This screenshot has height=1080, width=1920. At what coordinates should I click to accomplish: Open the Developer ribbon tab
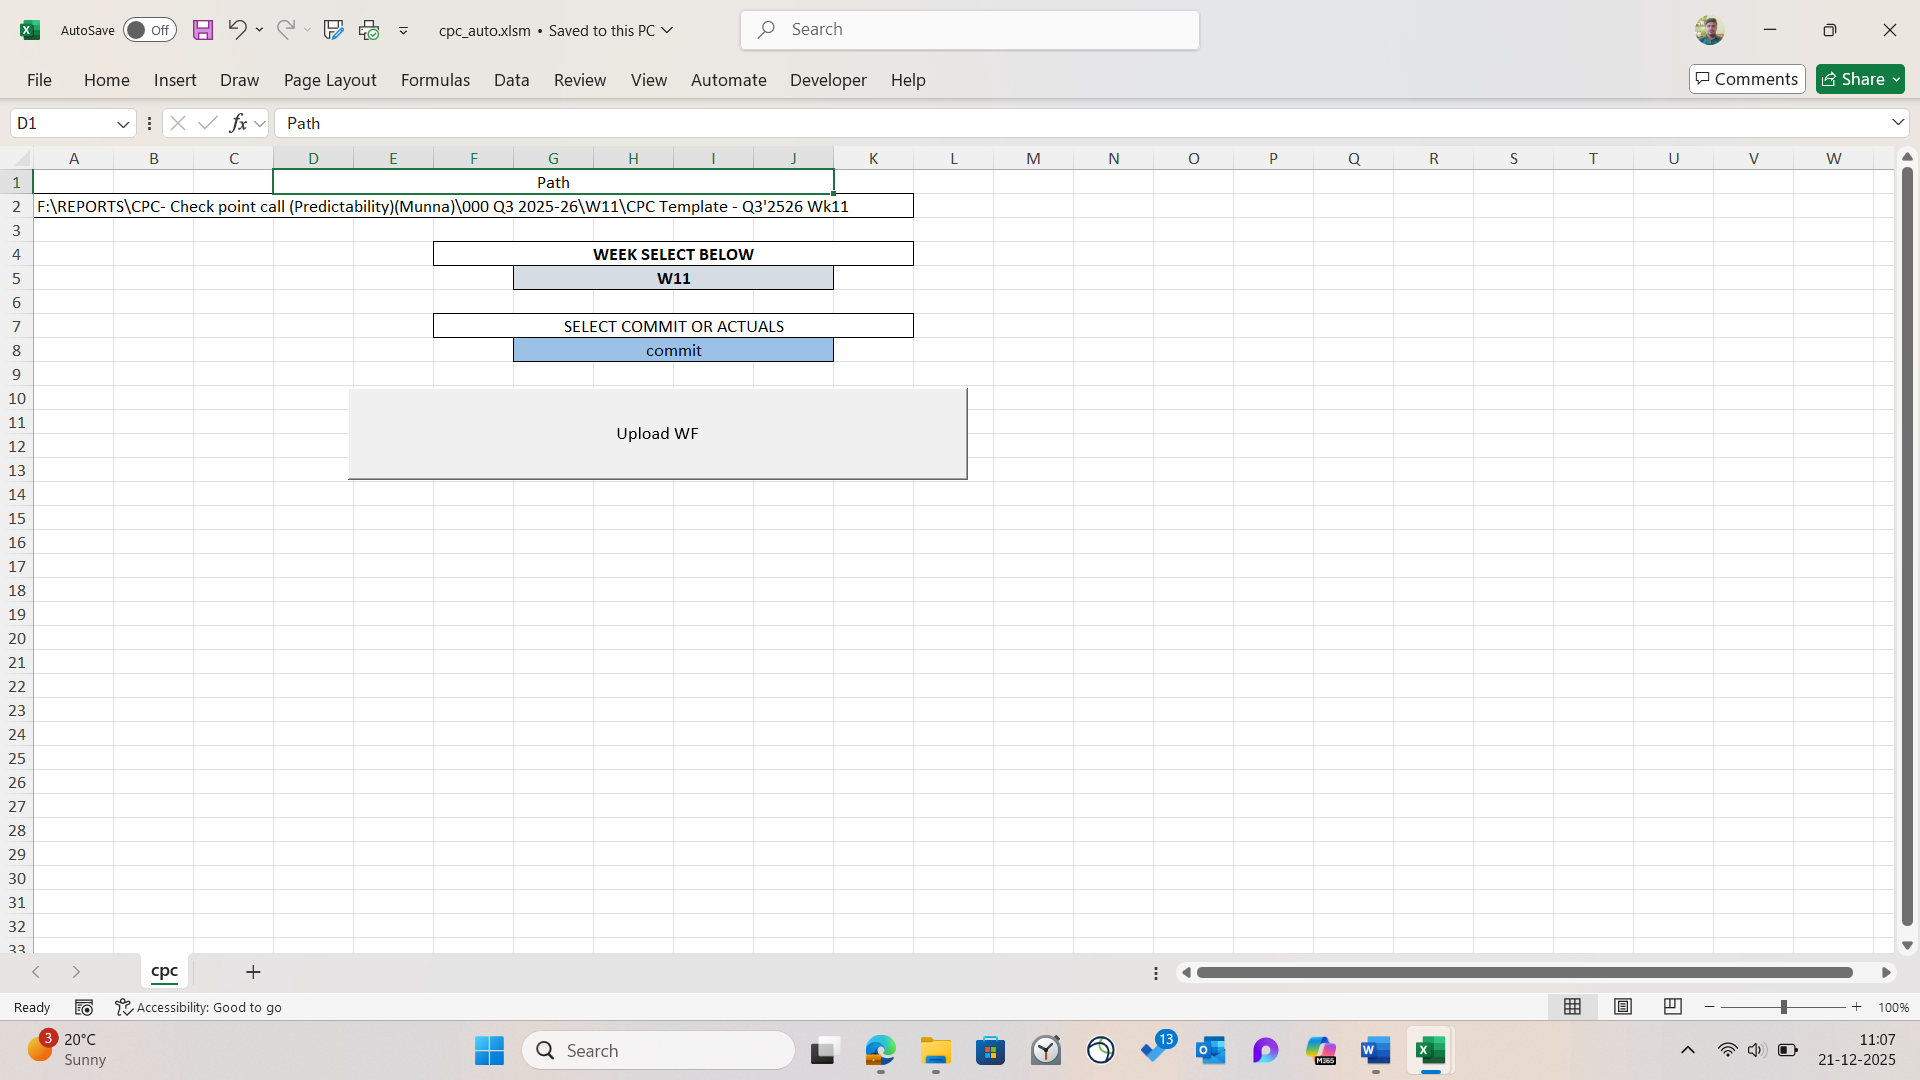point(828,80)
